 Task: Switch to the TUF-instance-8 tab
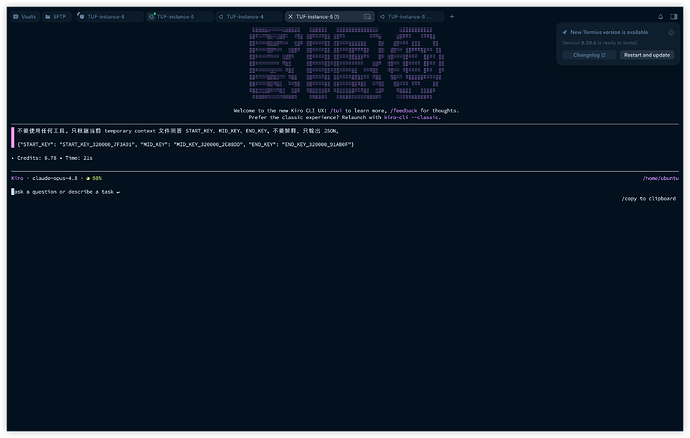tap(109, 17)
